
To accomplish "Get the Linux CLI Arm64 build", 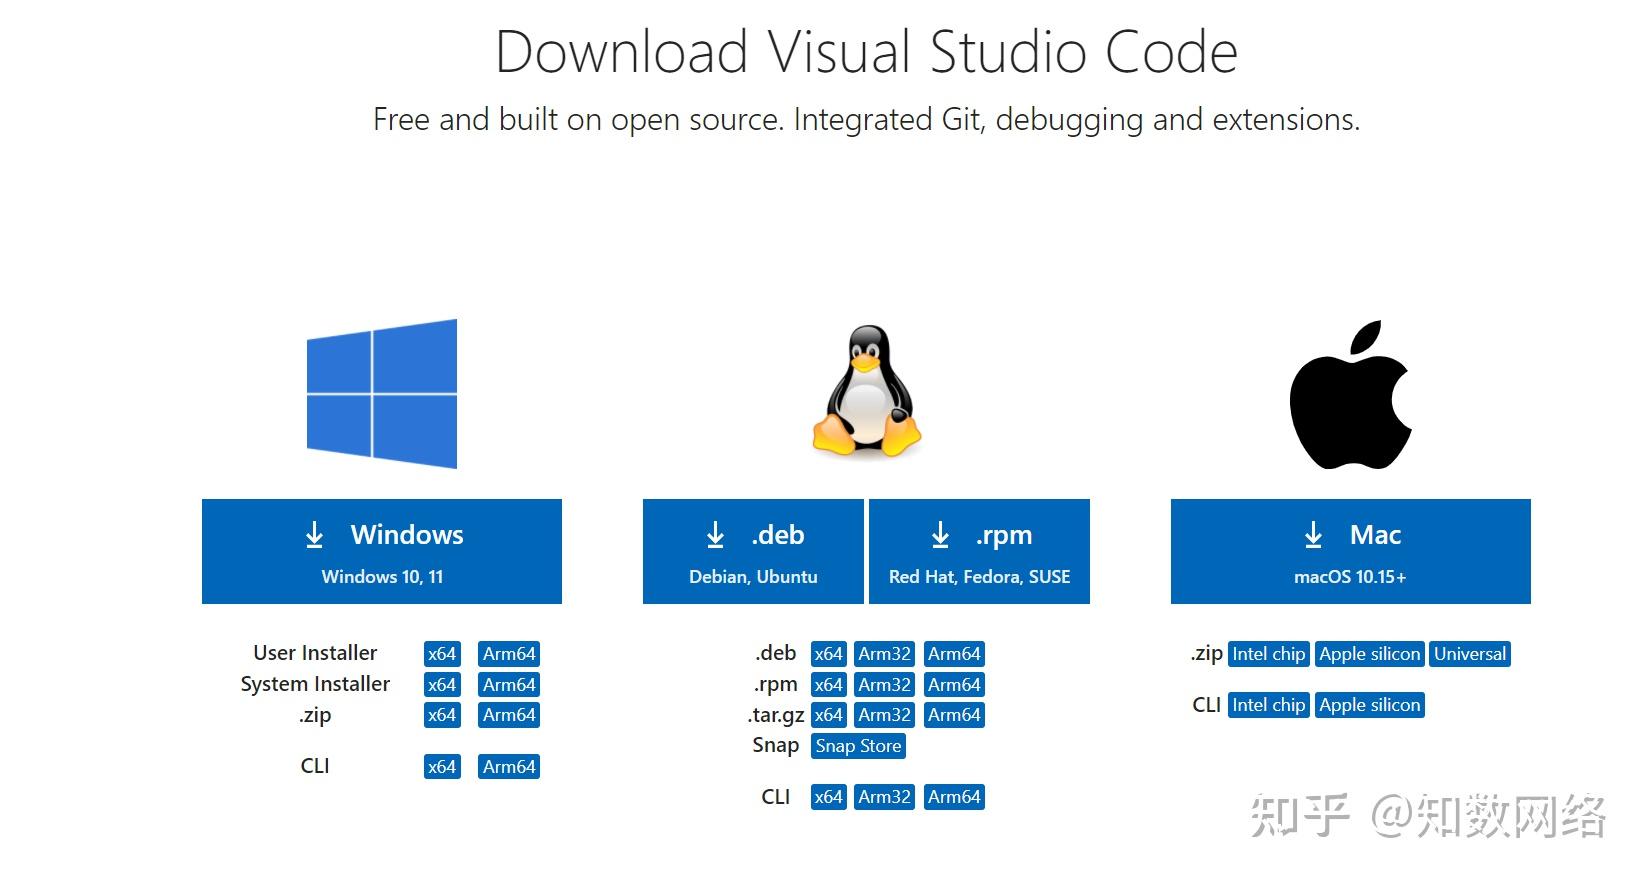I will (954, 797).
